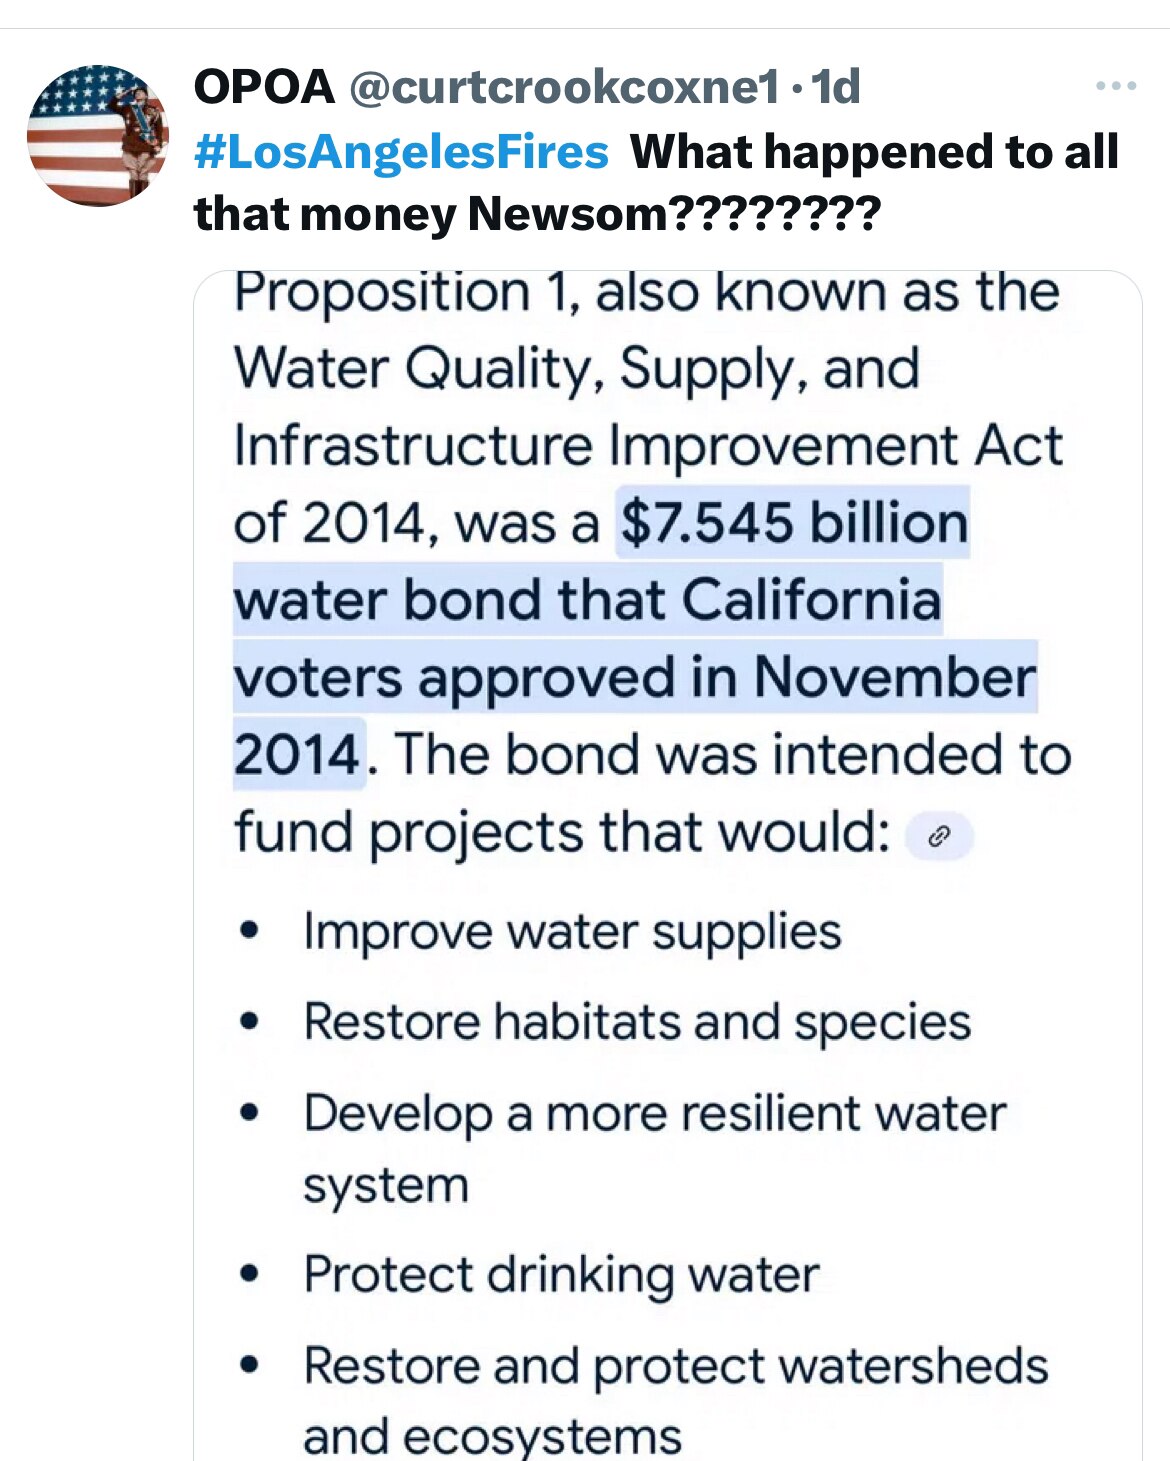The image size is (1170, 1461).
Task: Click 'that money Newsom????????' text
Action: [x=537, y=214]
